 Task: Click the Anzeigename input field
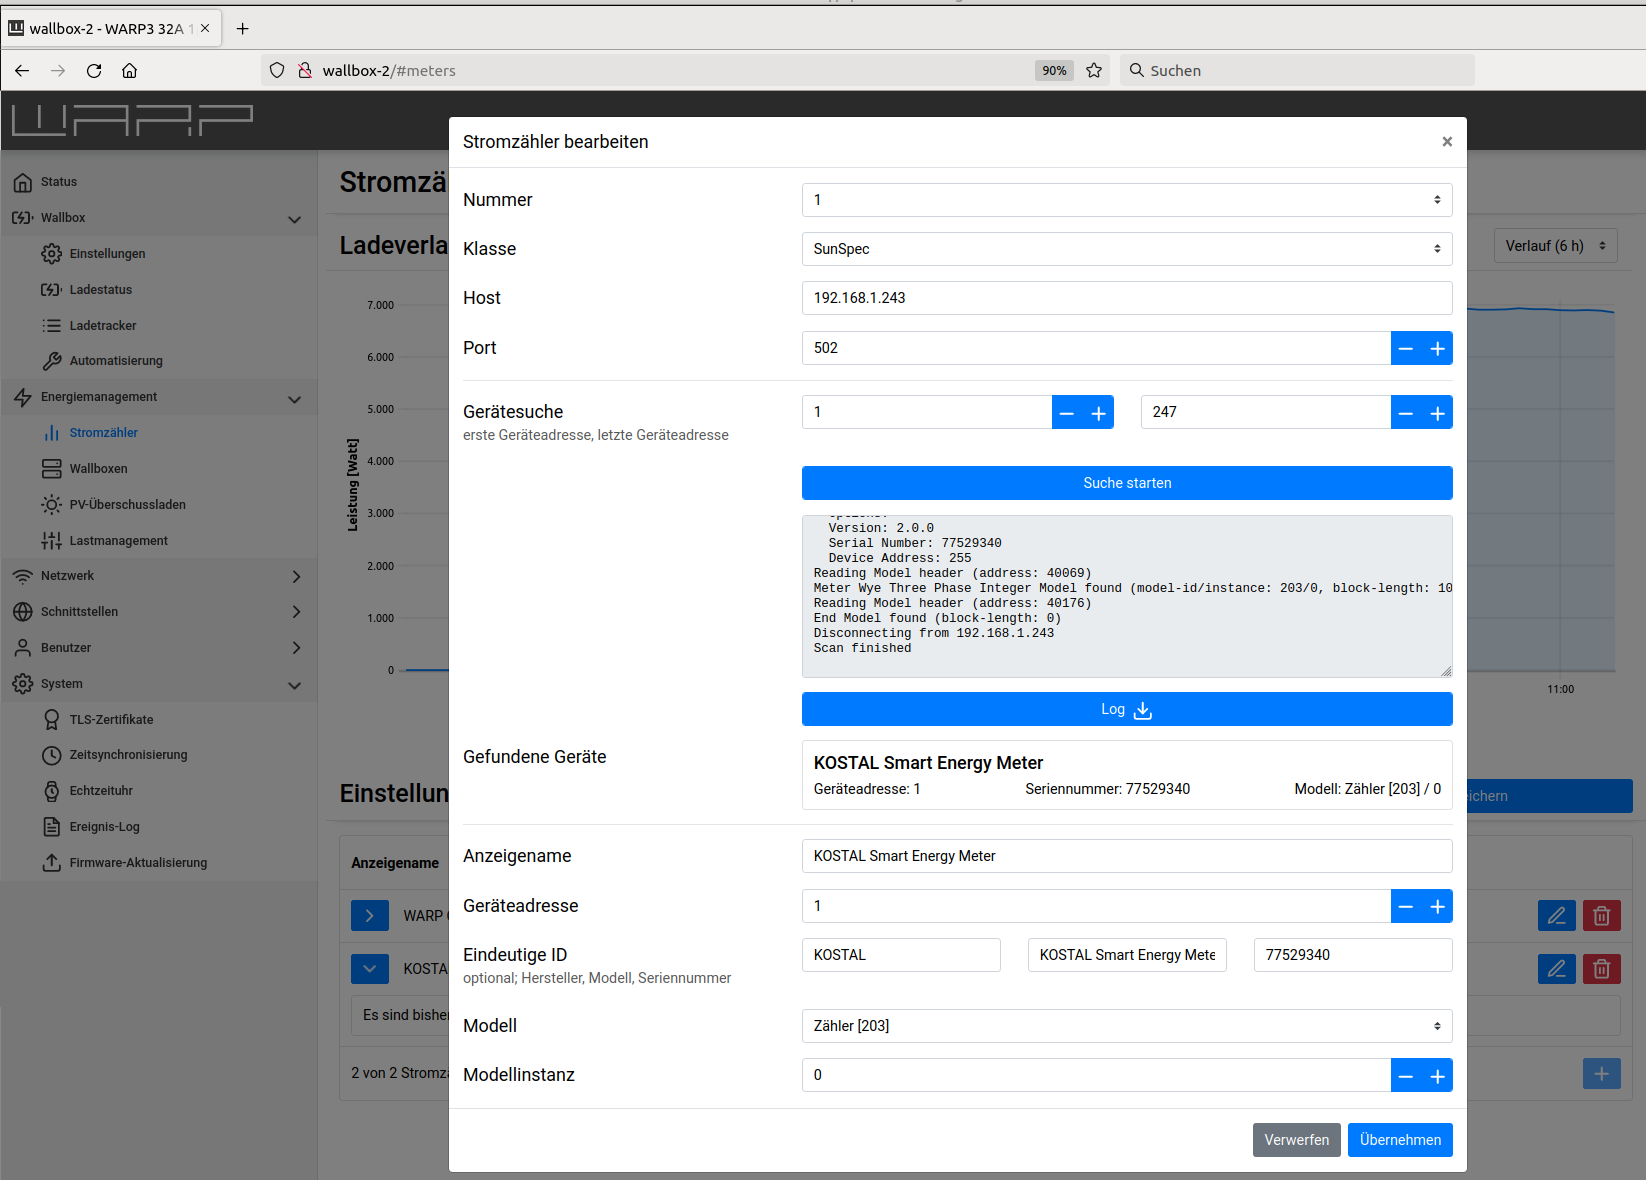pos(1127,856)
